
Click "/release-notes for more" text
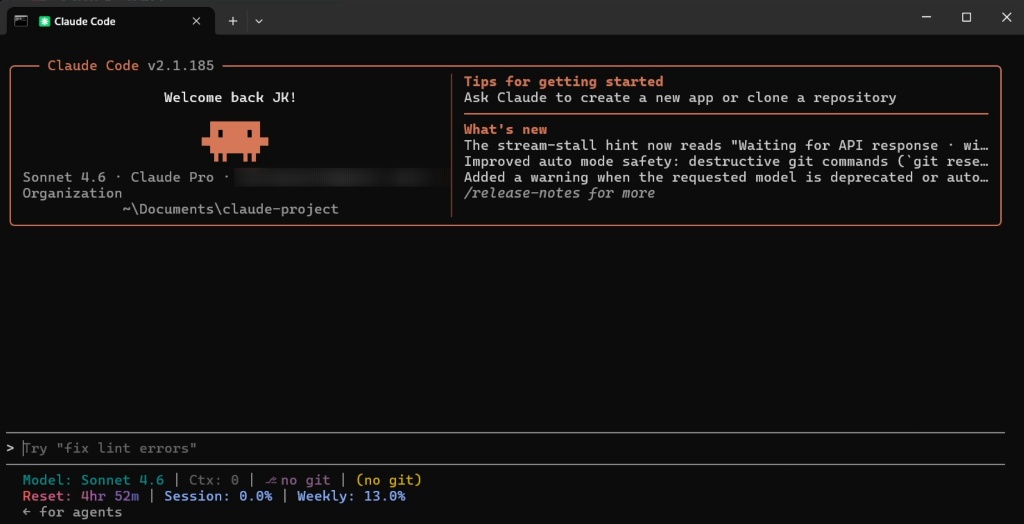click(559, 193)
